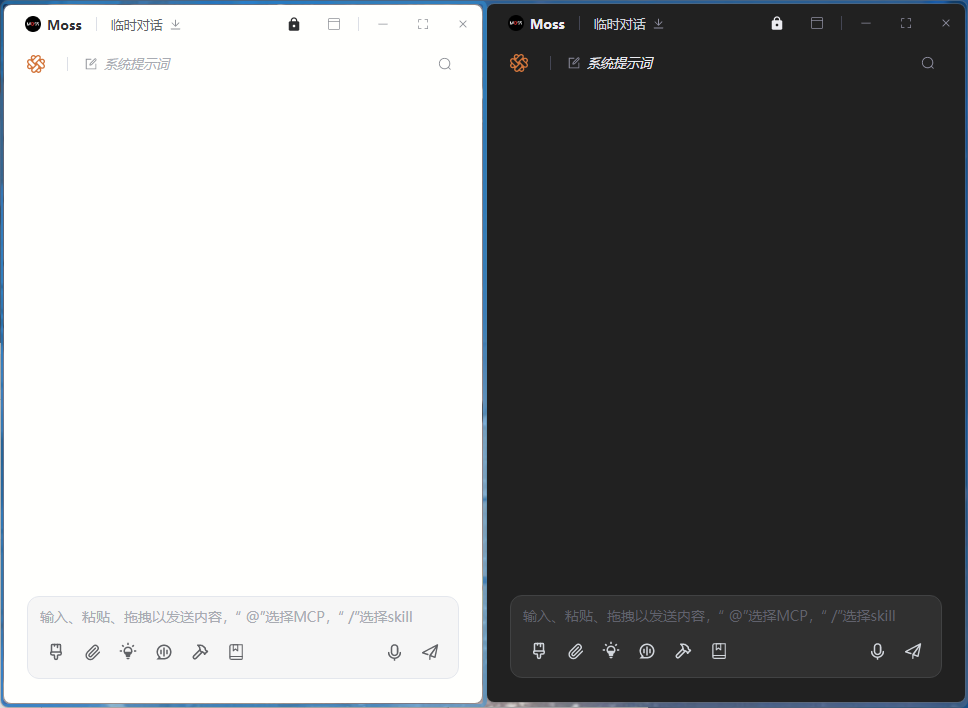Click the search magnifier in light window
968x708 pixels.
(444, 64)
